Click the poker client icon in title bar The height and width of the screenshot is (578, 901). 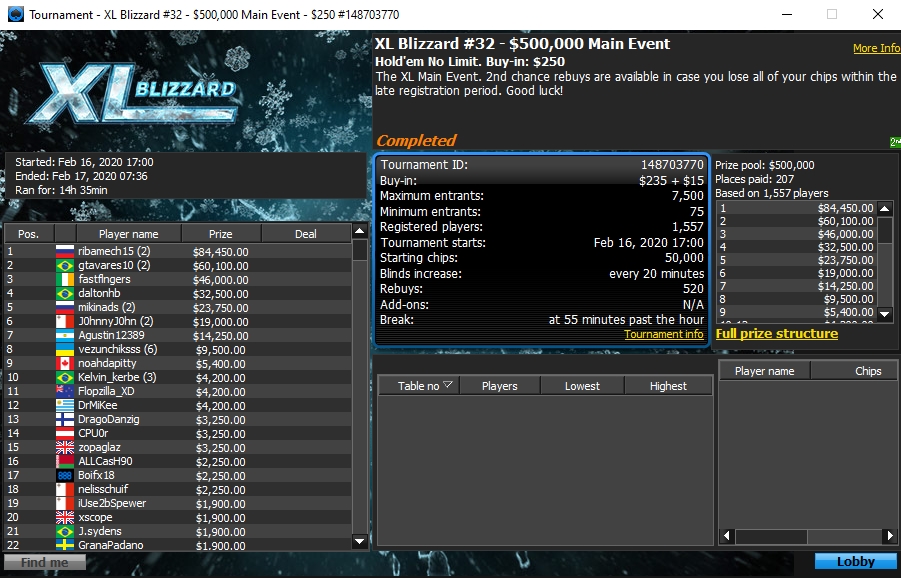coord(16,14)
